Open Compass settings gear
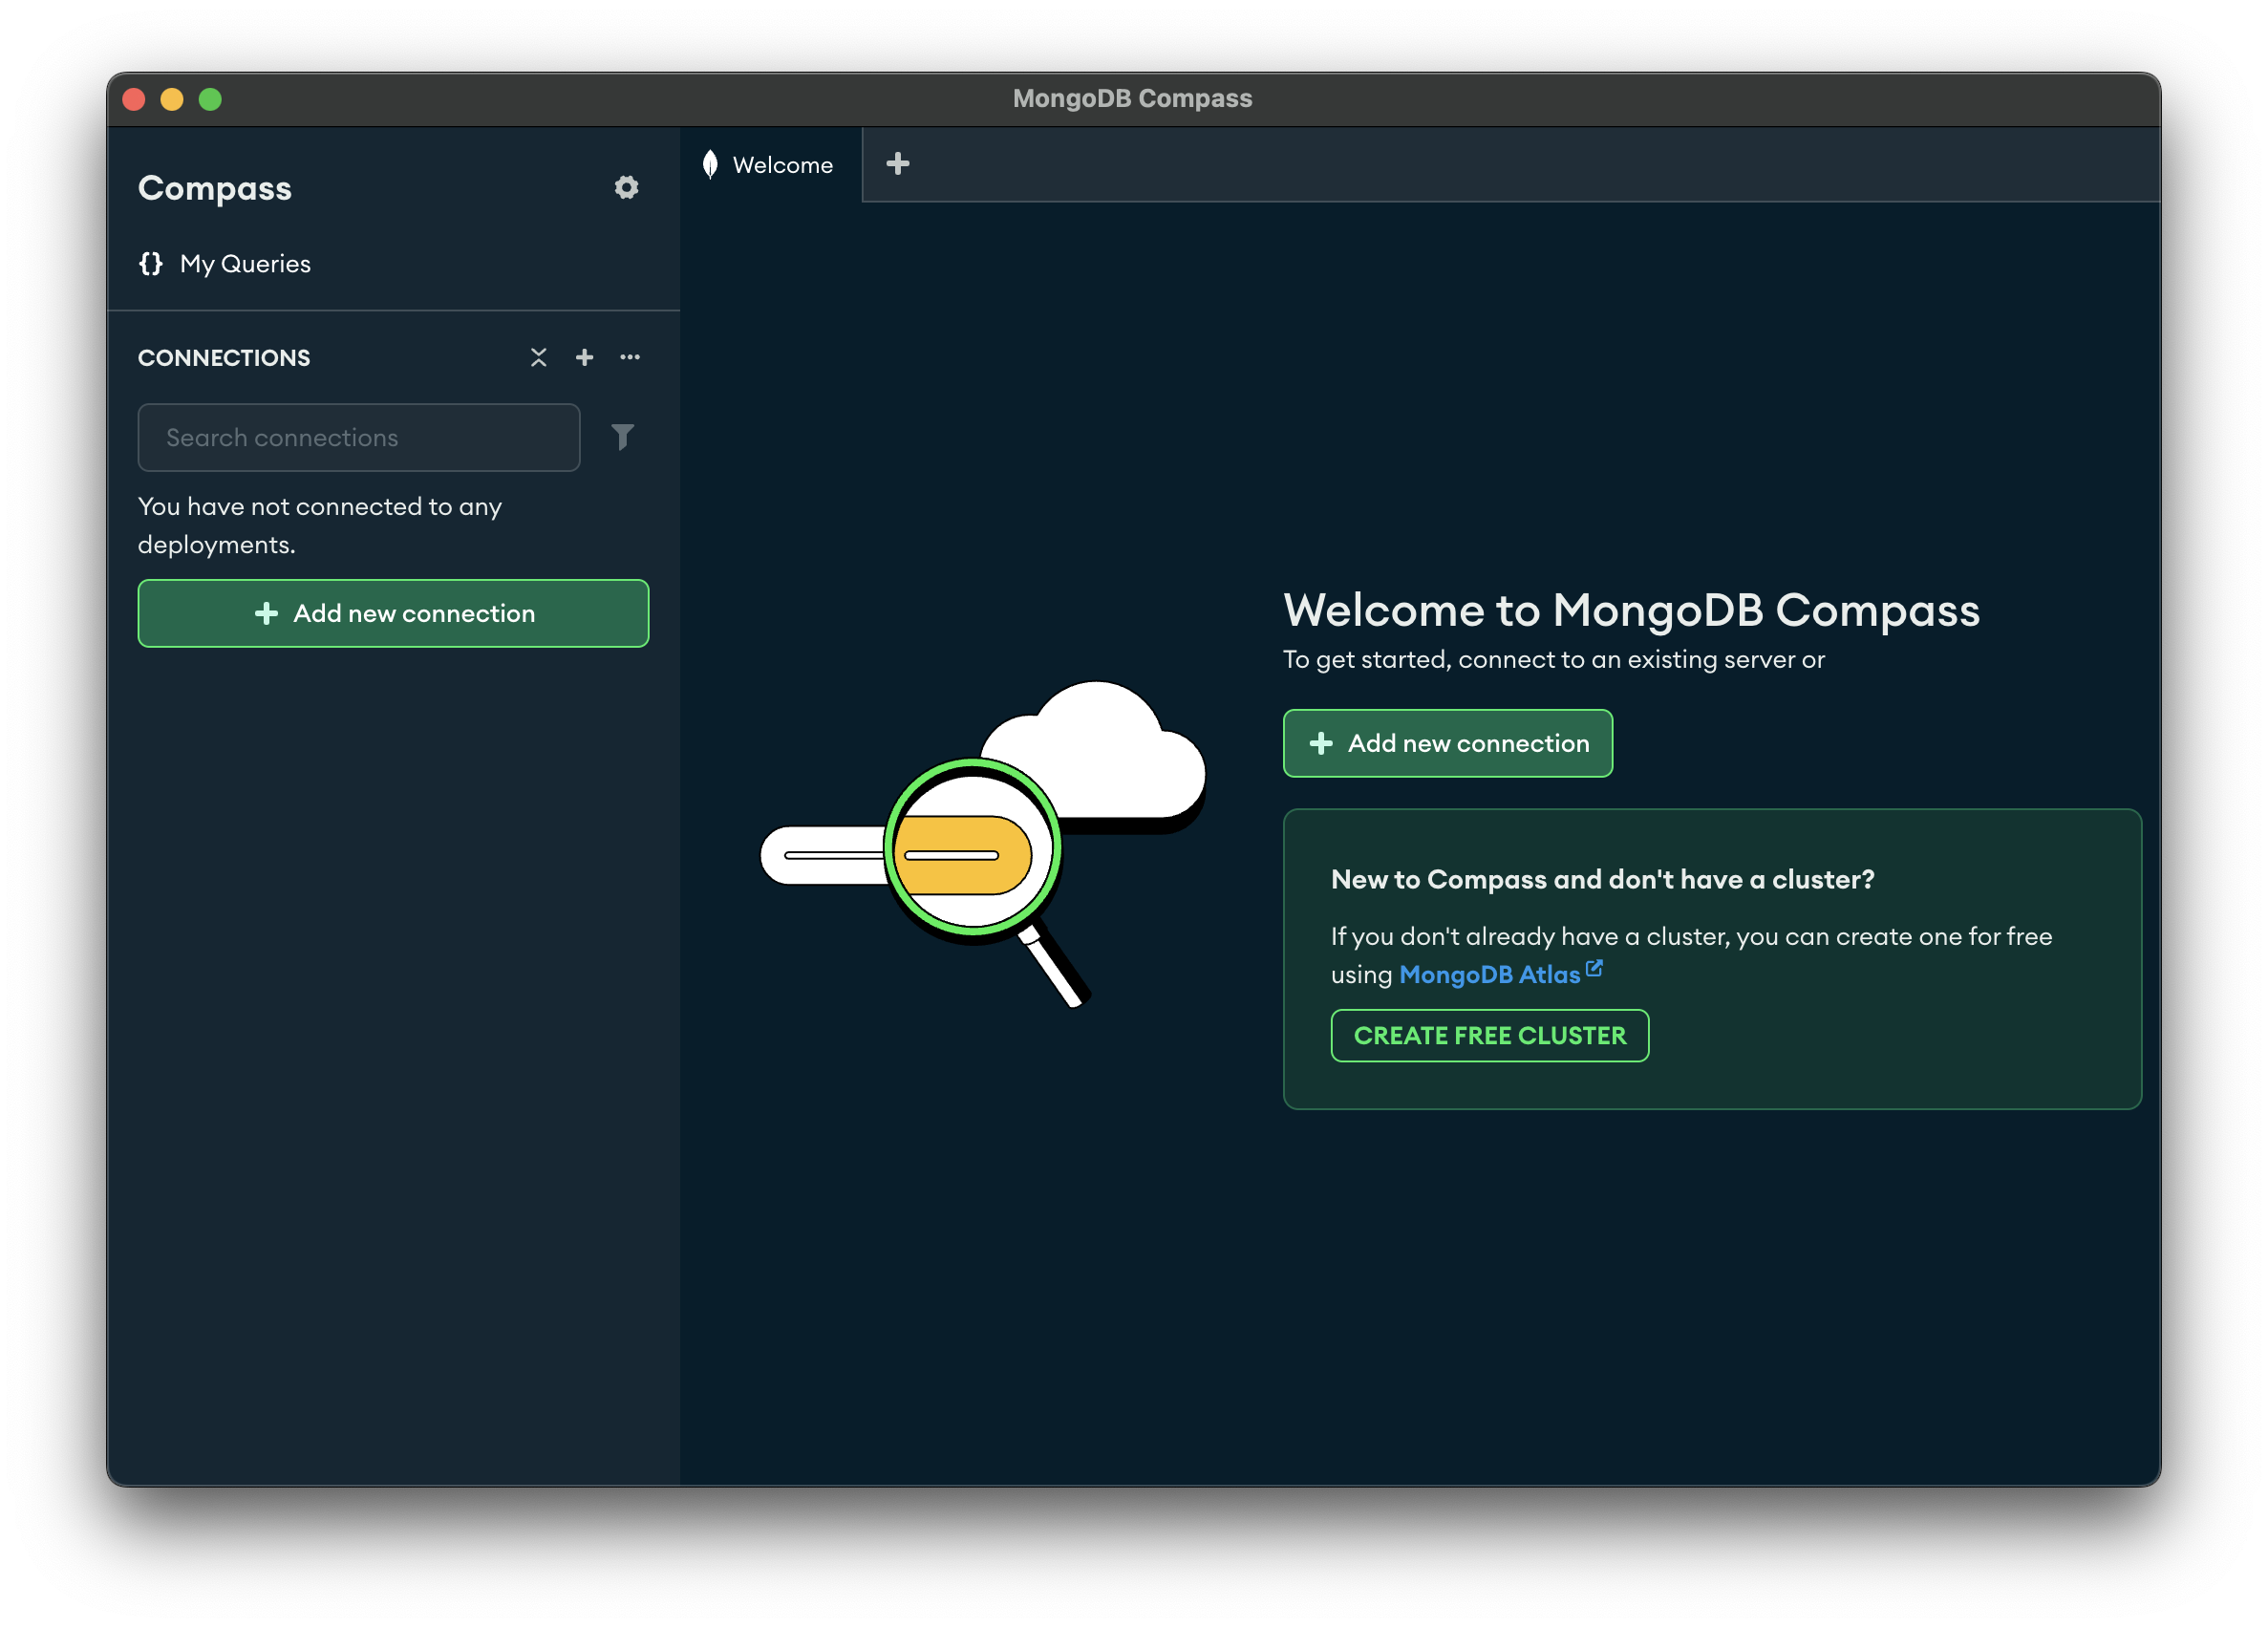Image resolution: width=2268 pixels, height=1628 pixels. (x=626, y=188)
